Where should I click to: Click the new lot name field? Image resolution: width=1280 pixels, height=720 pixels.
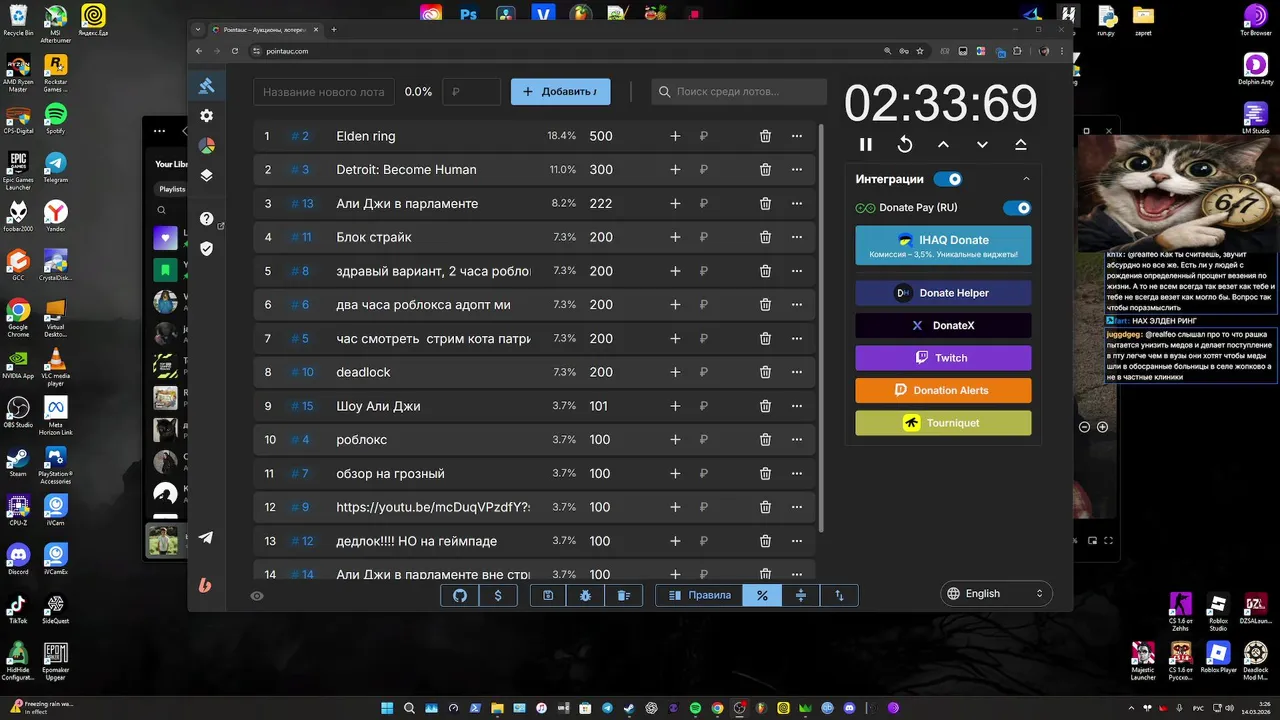[x=323, y=92]
